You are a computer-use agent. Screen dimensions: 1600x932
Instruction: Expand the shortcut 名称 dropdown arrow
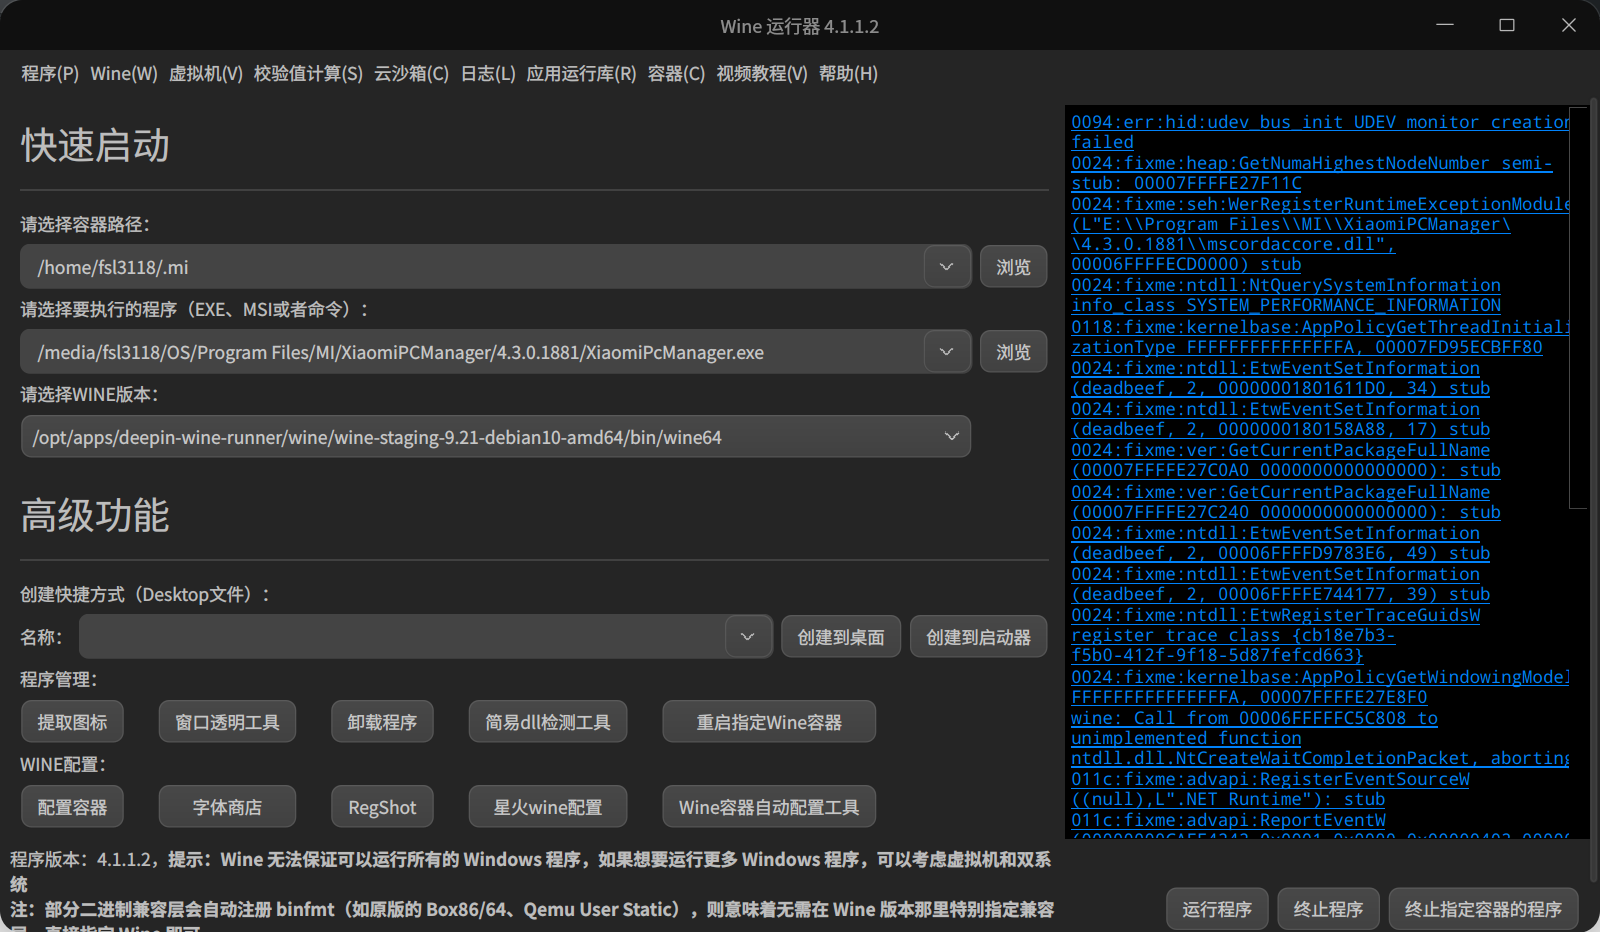pyautogui.click(x=747, y=637)
